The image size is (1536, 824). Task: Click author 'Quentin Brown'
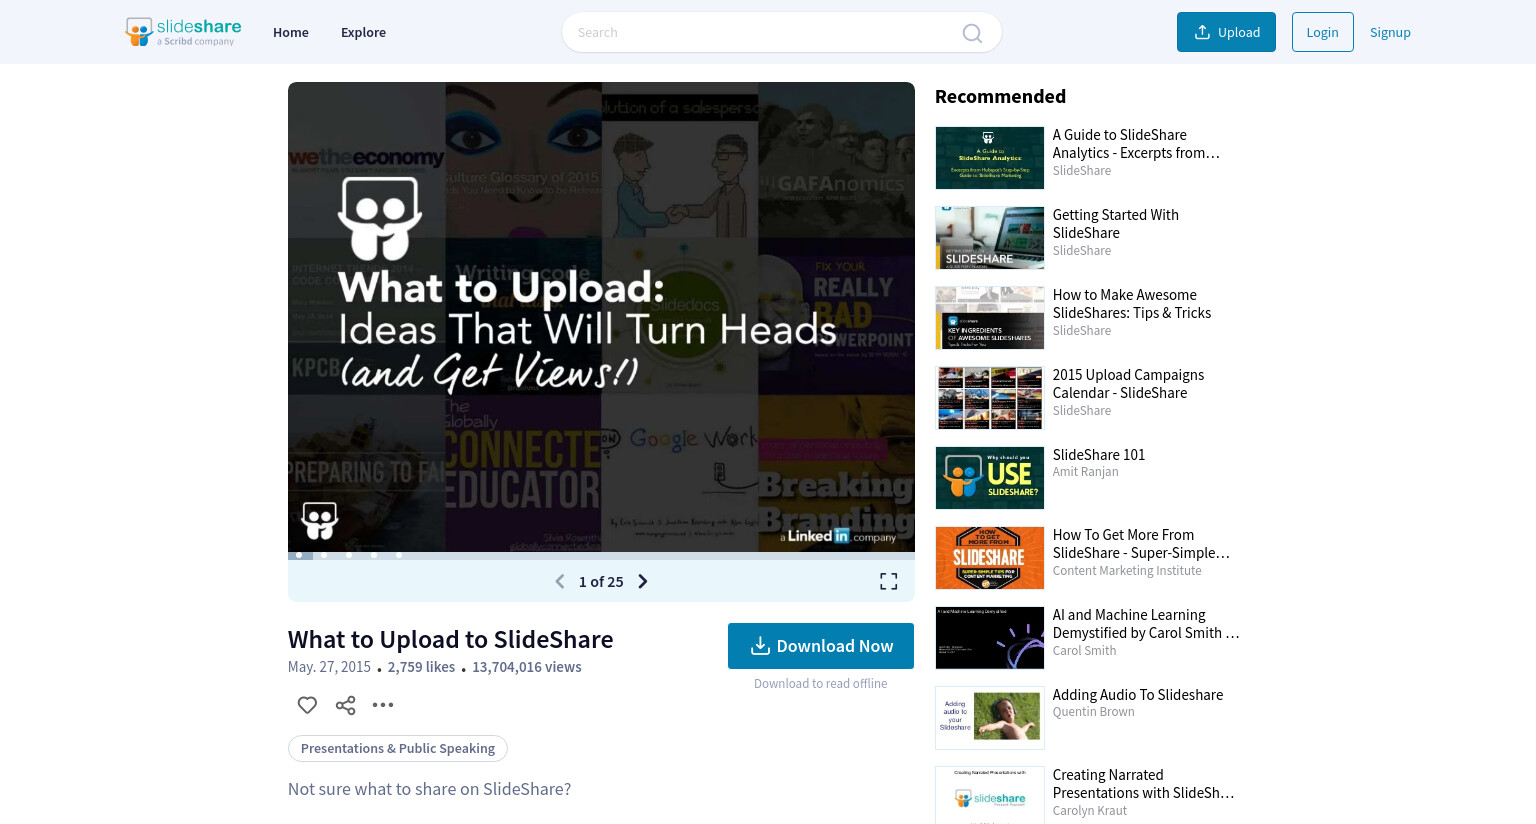click(1093, 712)
